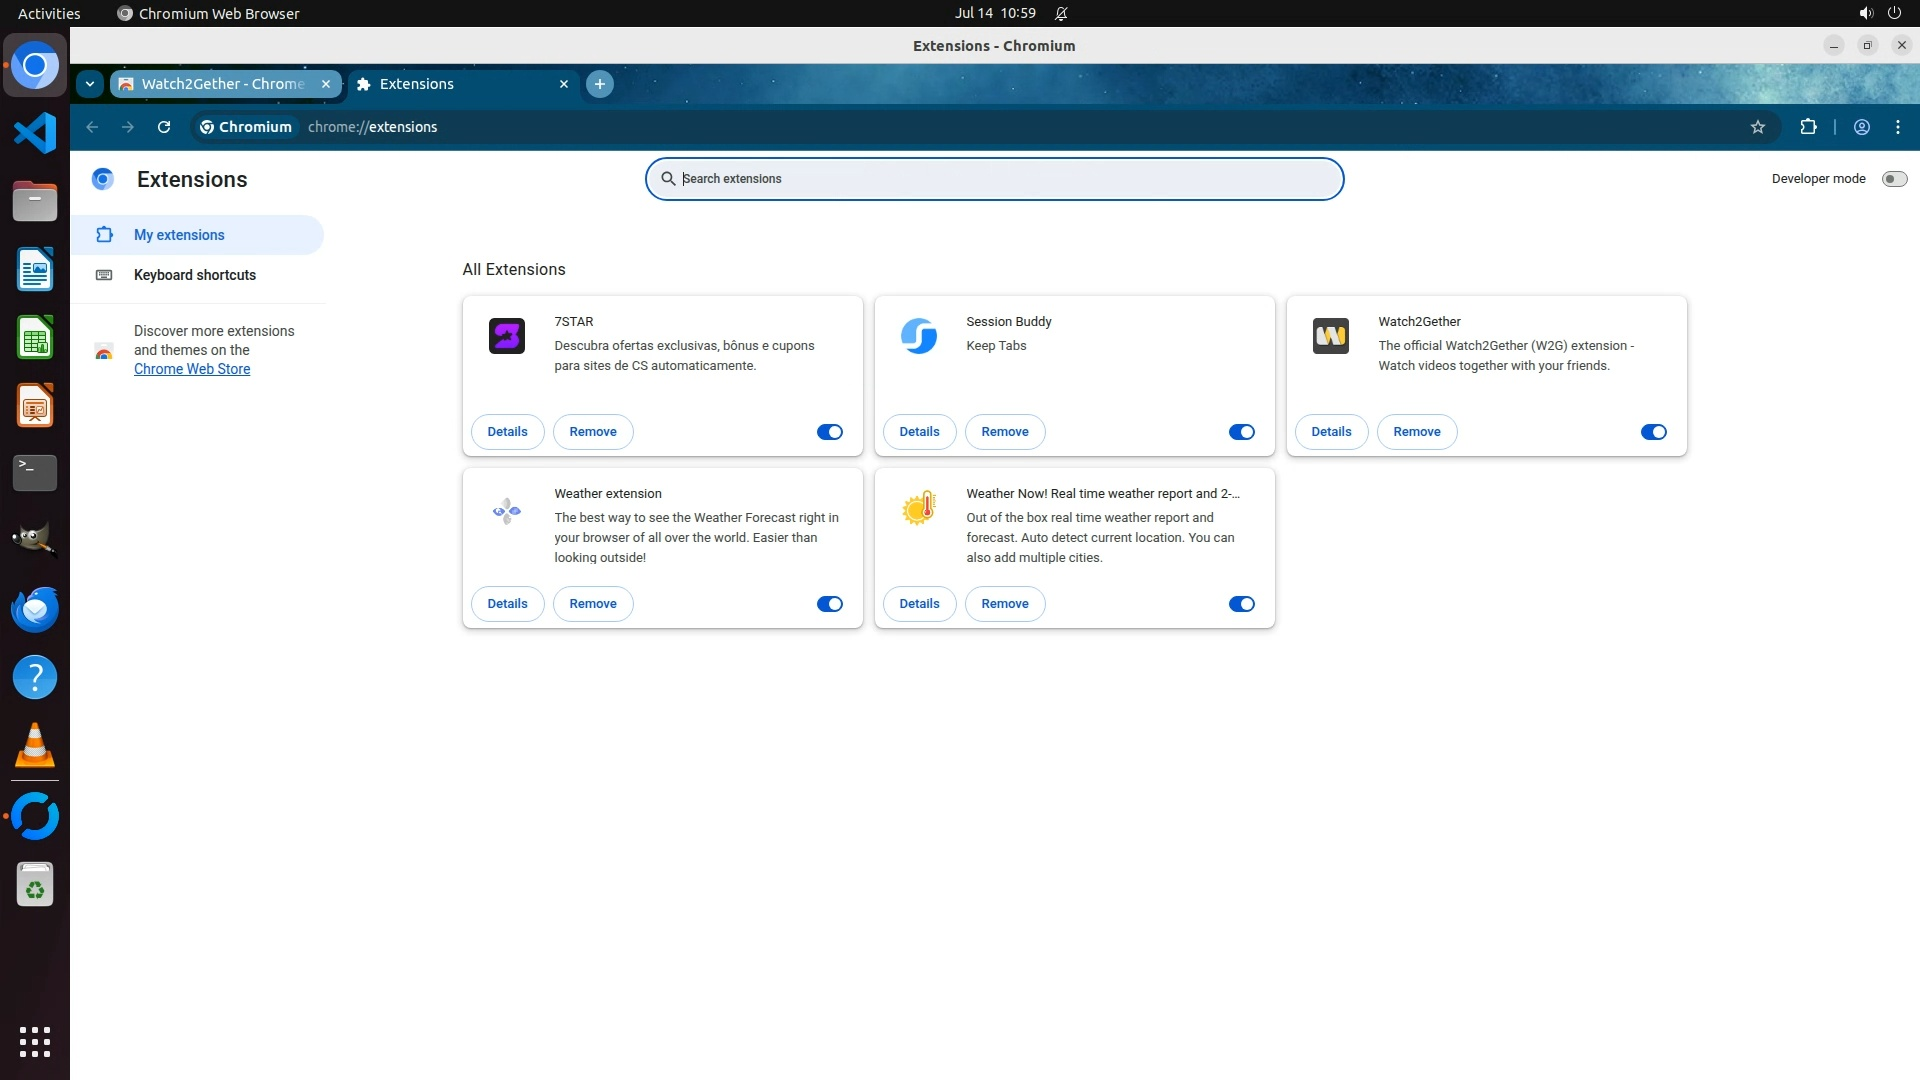
Task: Open the Chrome Web Store link
Action: (192, 369)
